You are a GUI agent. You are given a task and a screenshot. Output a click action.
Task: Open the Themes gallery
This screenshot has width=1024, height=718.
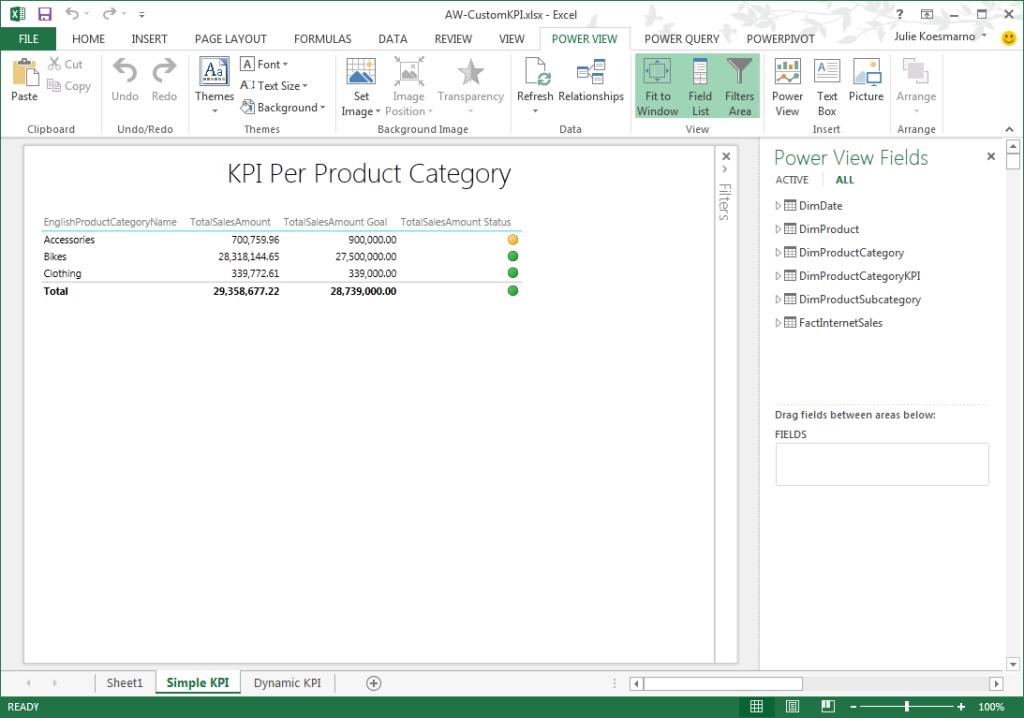tap(214, 85)
